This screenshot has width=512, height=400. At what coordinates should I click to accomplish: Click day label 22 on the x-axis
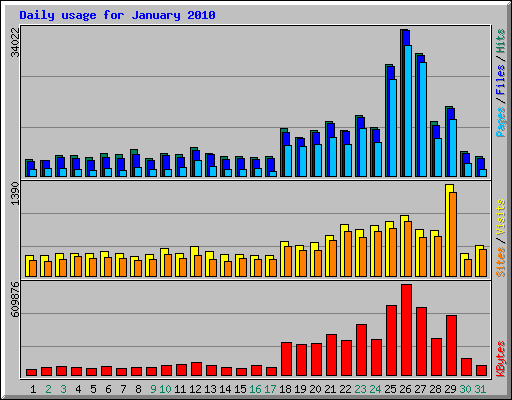pos(345,389)
